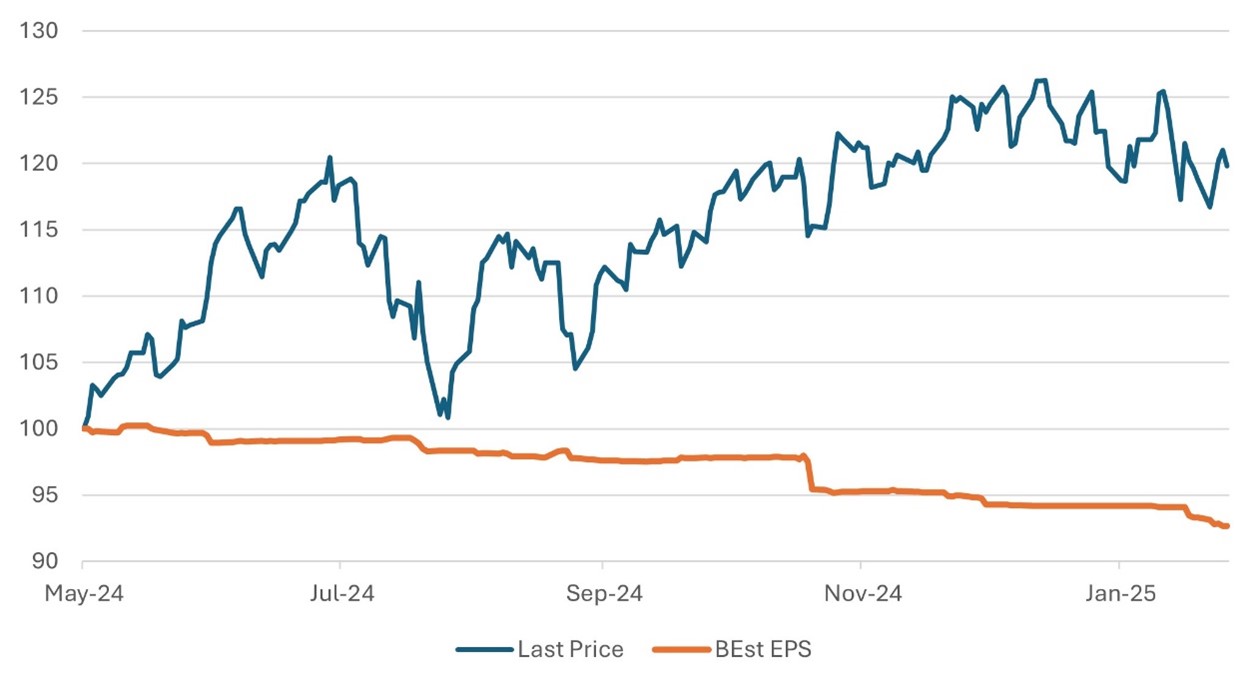Click the 120 y-axis value
This screenshot has width=1260, height=690.
coord(40,164)
